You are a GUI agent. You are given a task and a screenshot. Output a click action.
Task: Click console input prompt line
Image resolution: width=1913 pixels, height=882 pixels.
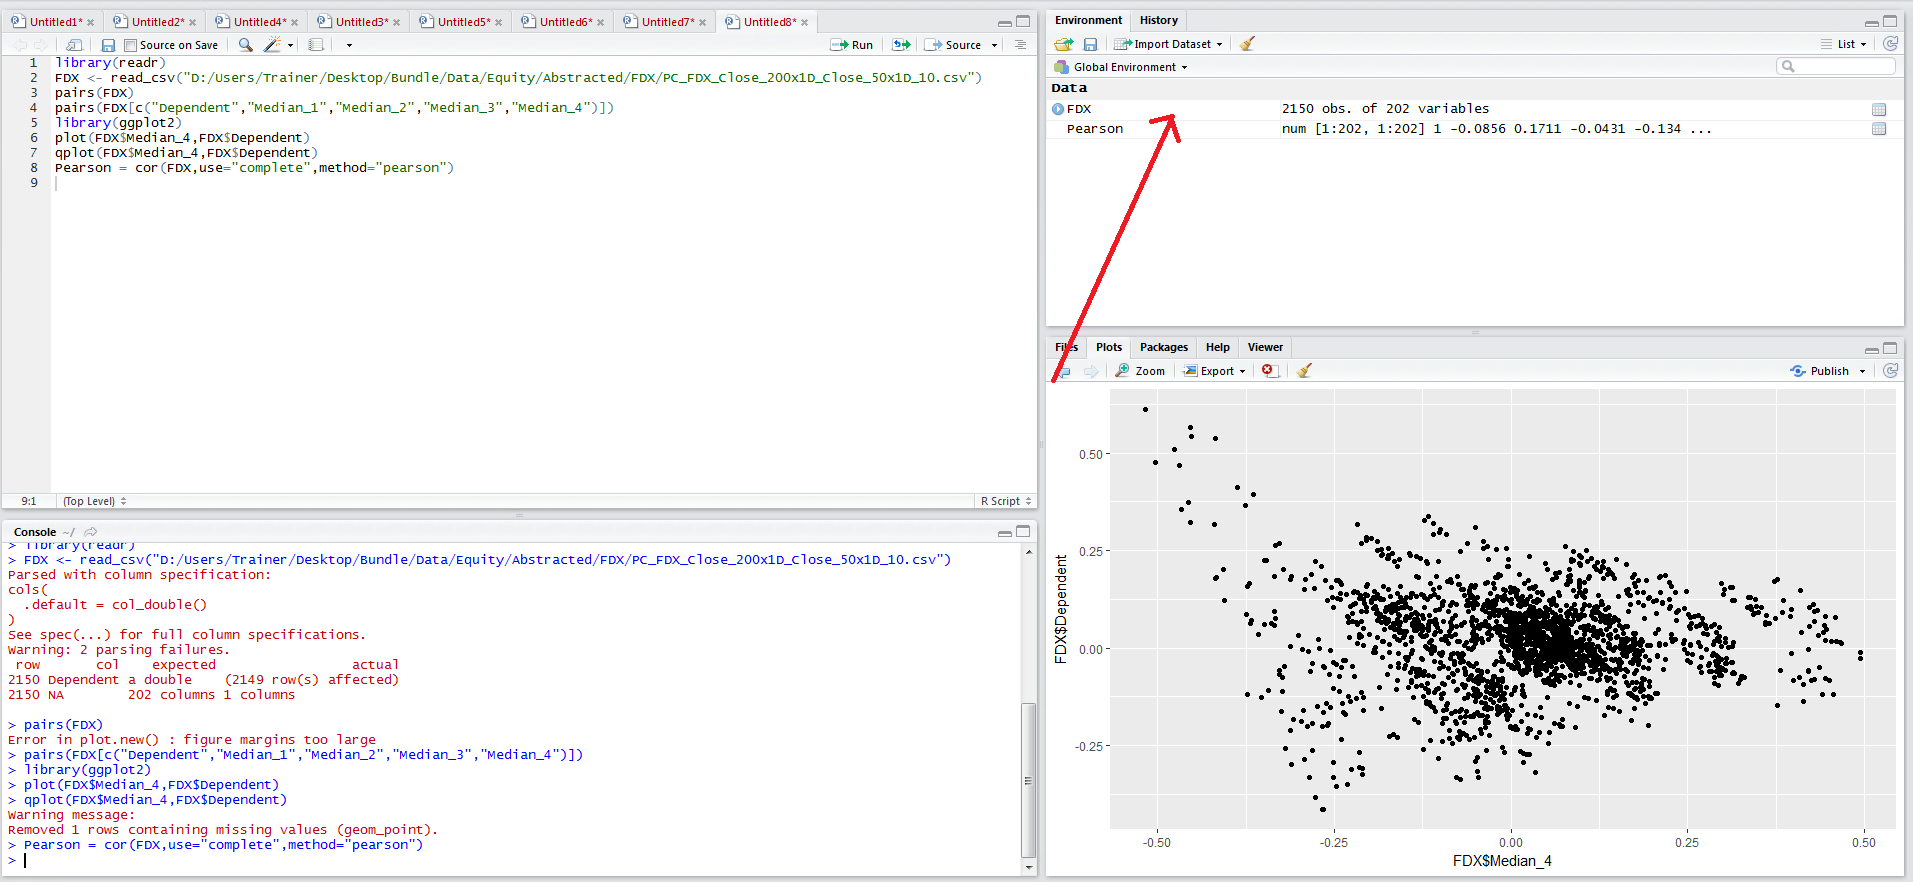[x=515, y=860]
